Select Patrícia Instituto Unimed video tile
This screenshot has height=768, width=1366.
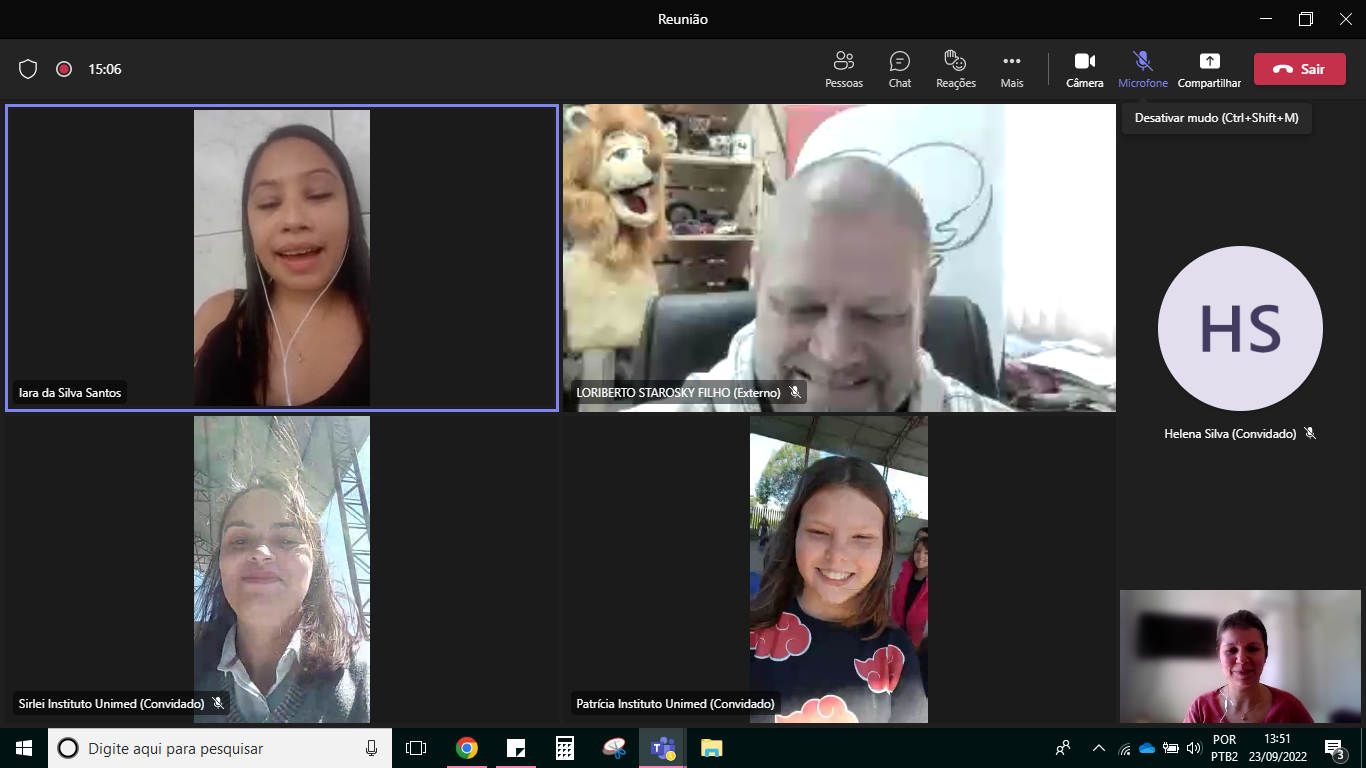pos(839,569)
